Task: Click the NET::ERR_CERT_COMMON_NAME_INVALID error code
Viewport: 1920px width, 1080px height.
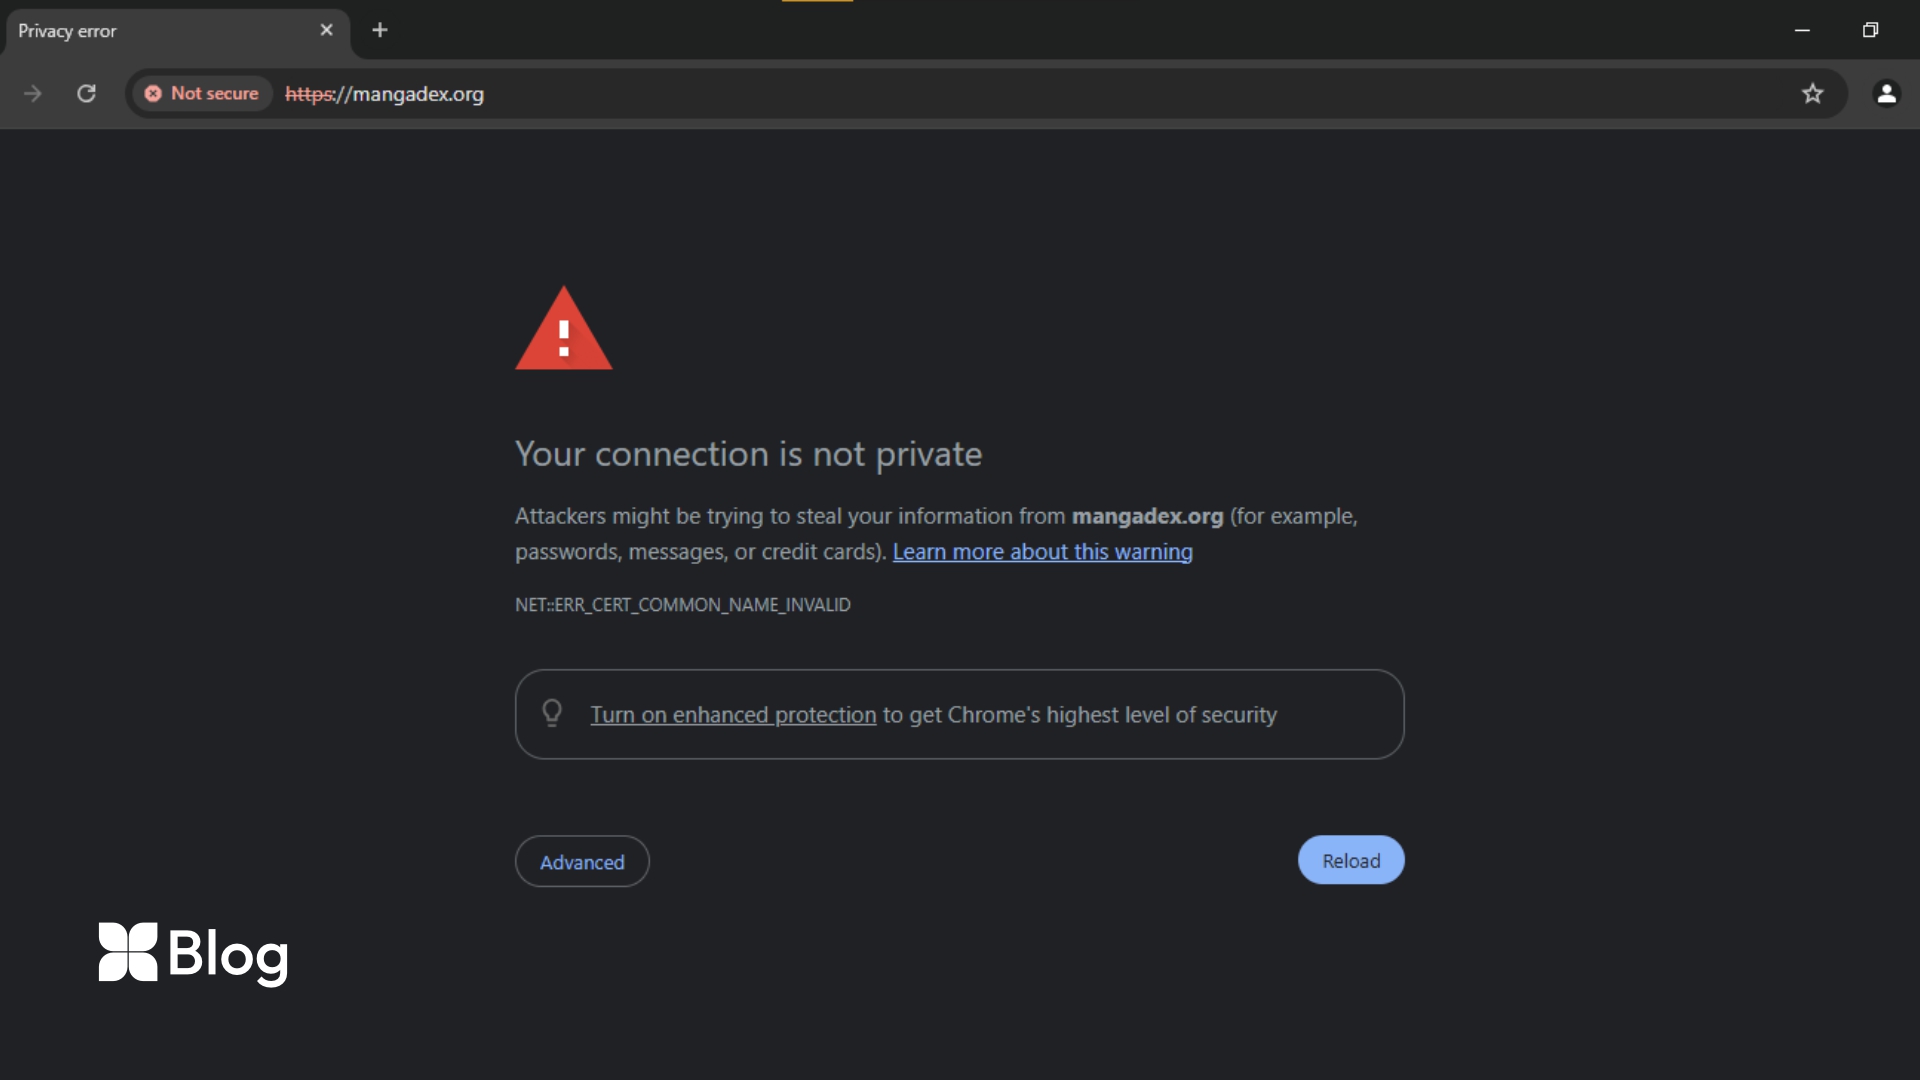Action: point(683,605)
